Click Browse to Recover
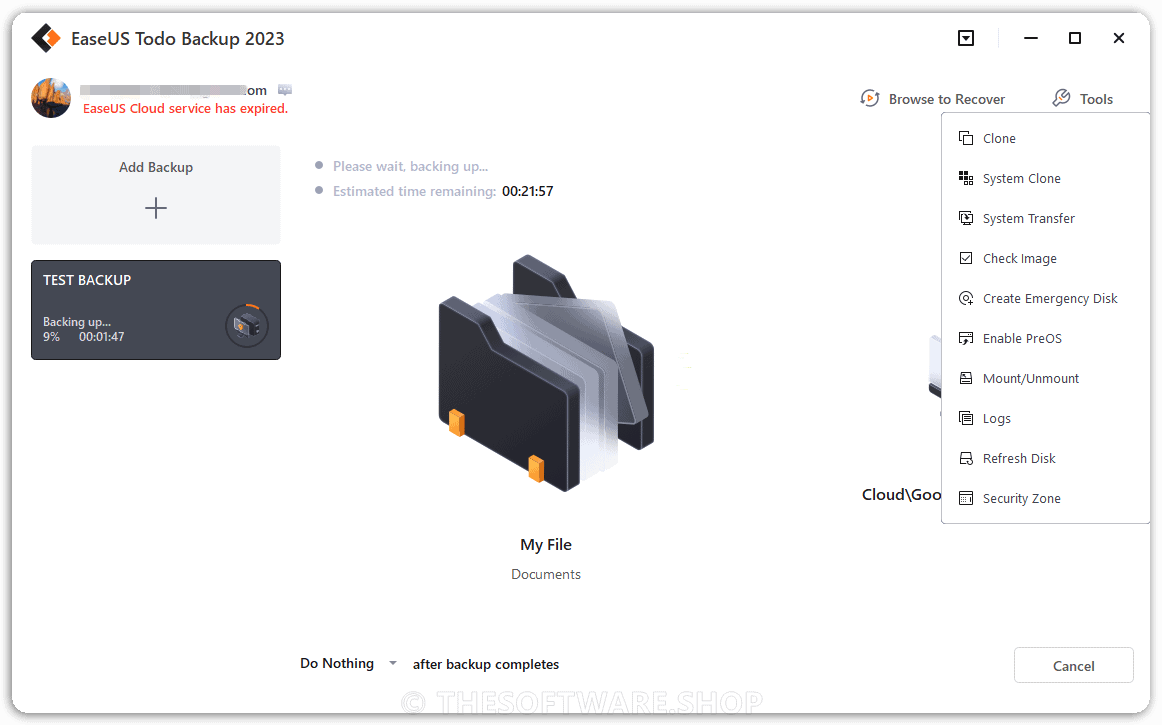 click(x=932, y=99)
